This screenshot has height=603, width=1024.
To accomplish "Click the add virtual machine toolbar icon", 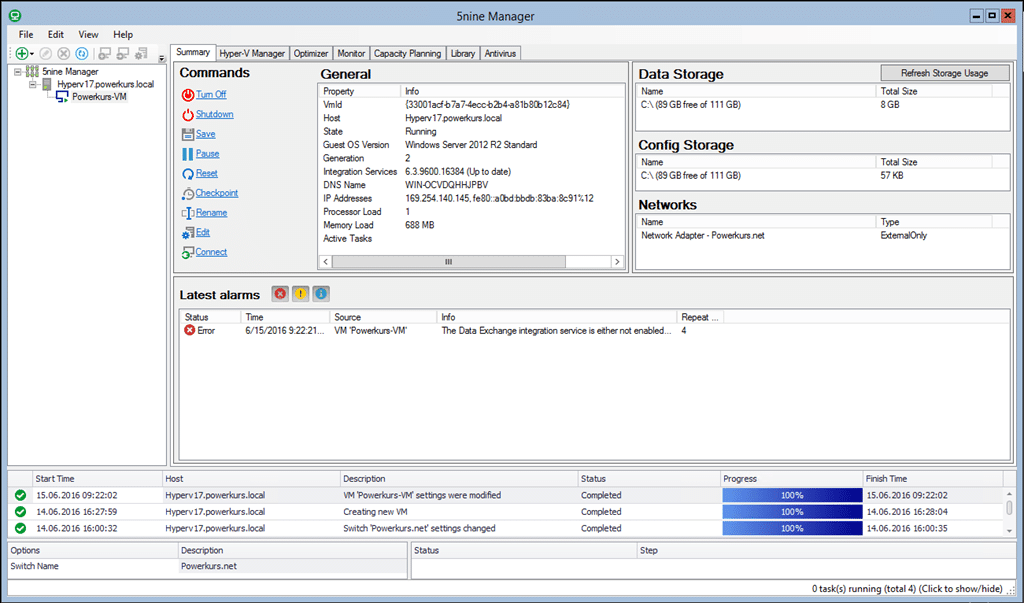I will click(x=104, y=54).
